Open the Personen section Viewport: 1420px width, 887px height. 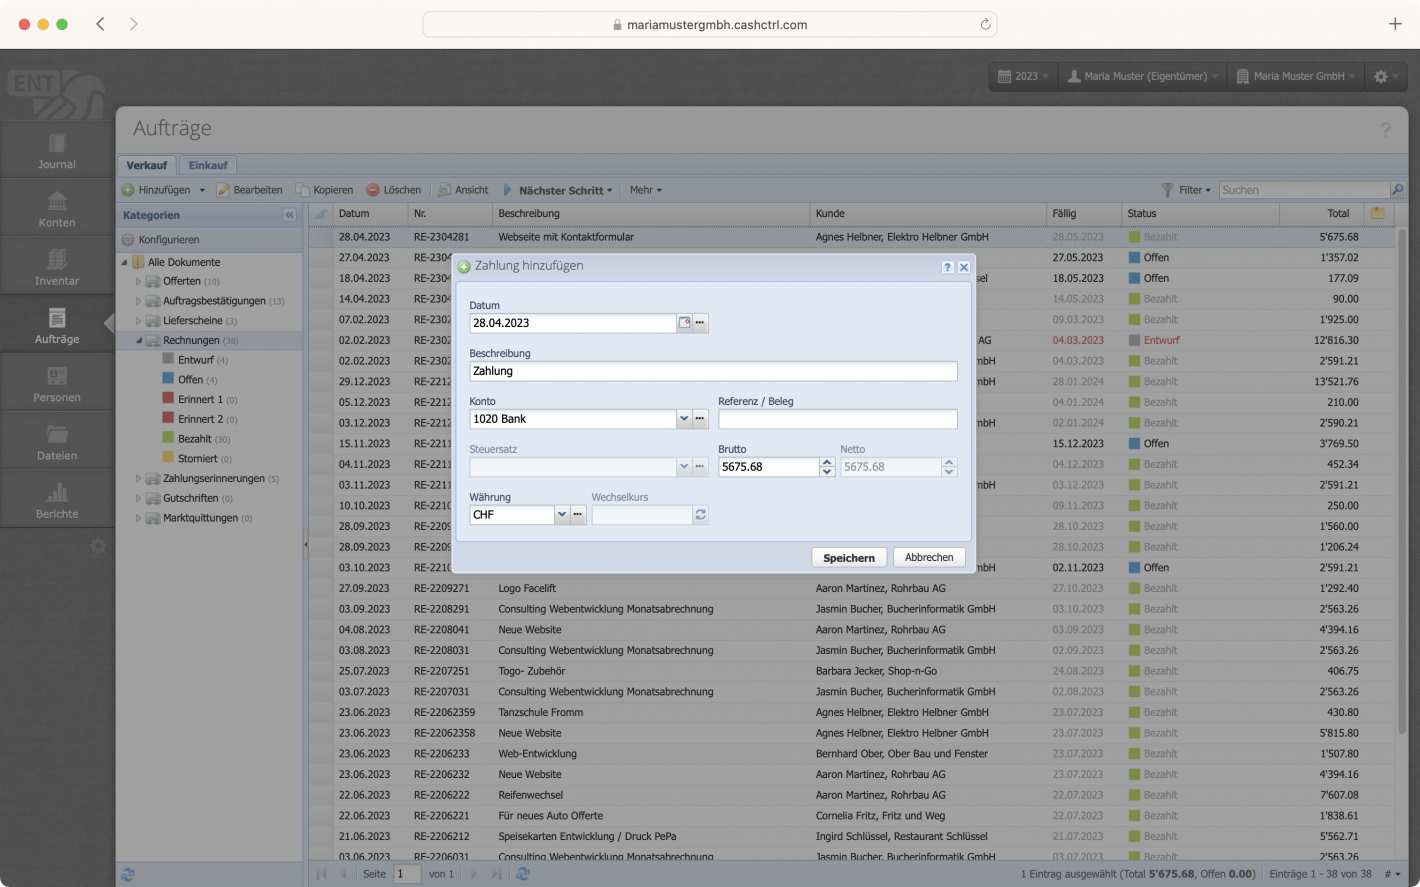pyautogui.click(x=56, y=381)
